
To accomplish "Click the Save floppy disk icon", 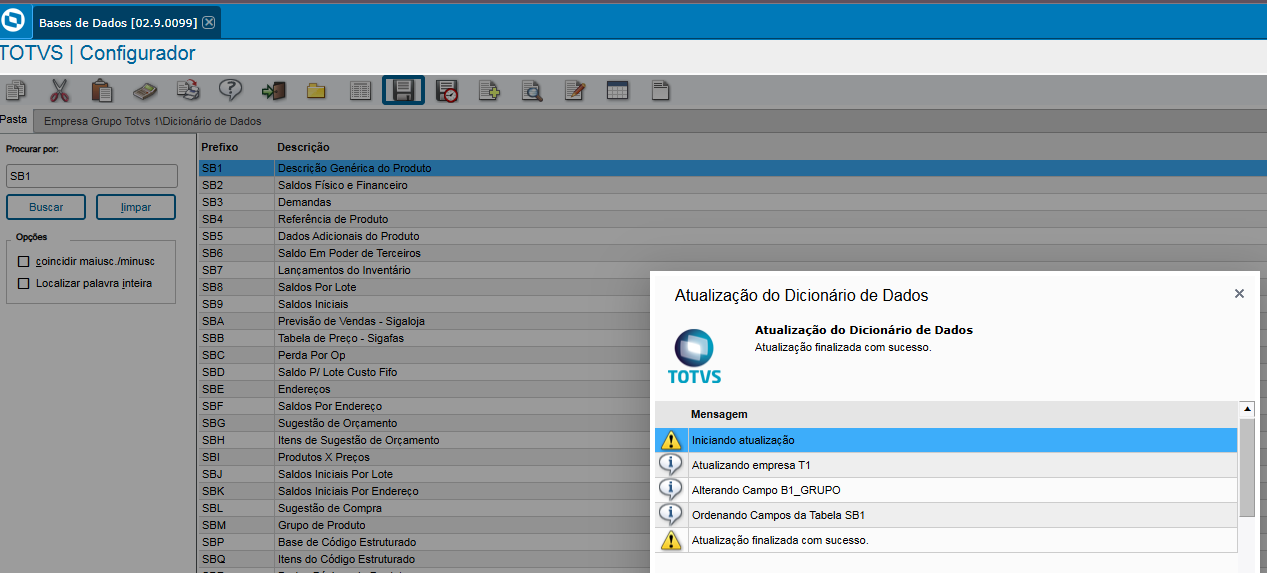I will coord(404,91).
